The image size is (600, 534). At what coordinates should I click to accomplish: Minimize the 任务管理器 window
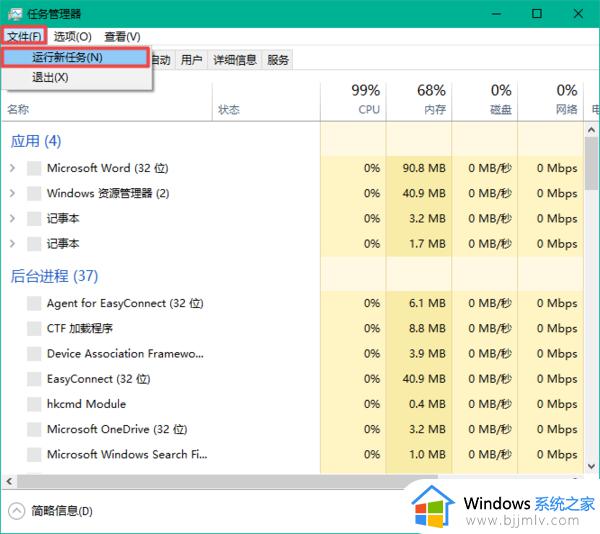click(496, 14)
